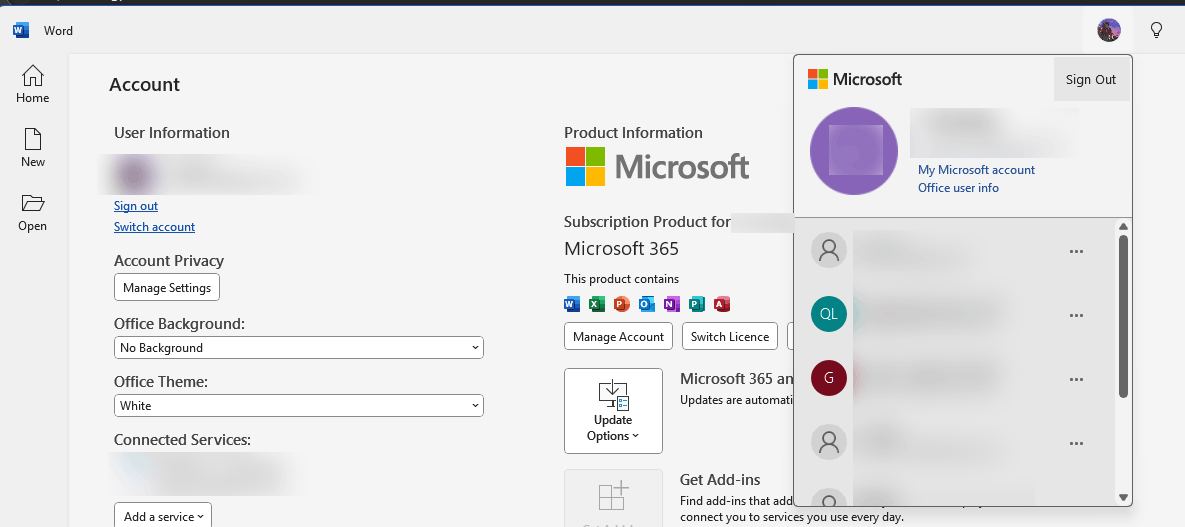The image size is (1185, 527).
Task: Click the Microsoft logo under Product Information
Action: (x=657, y=166)
